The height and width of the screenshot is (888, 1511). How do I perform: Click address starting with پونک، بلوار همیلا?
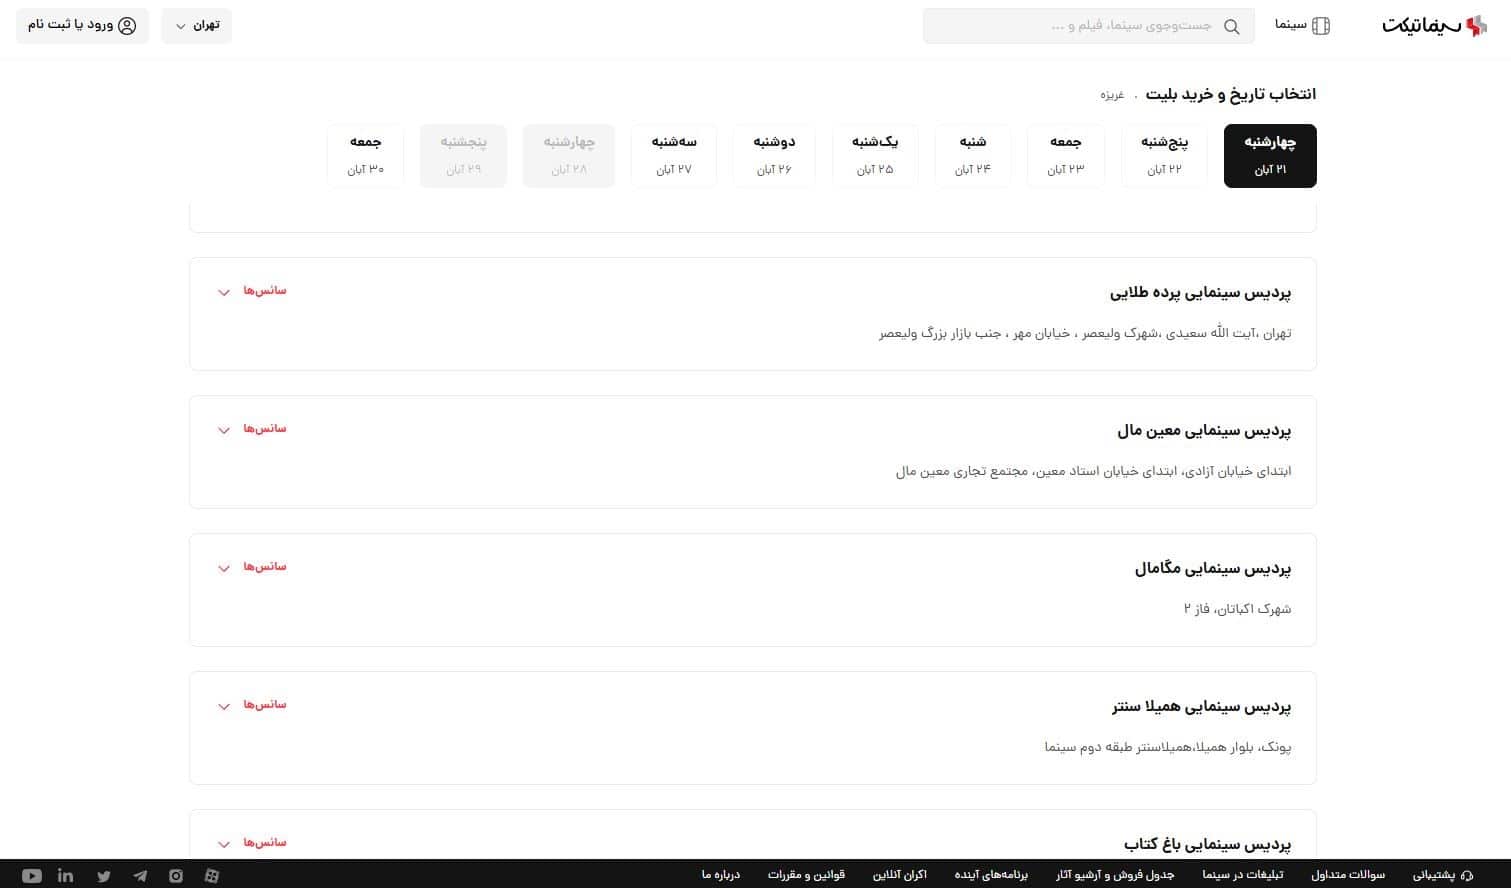click(1168, 747)
